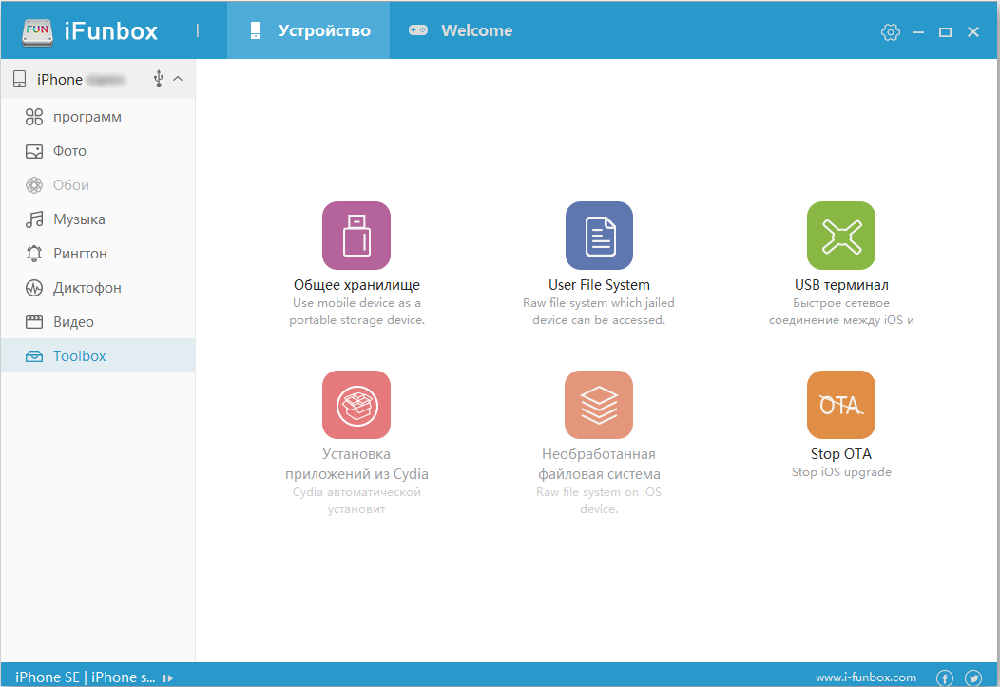Select Музыка in the sidebar

[79, 219]
